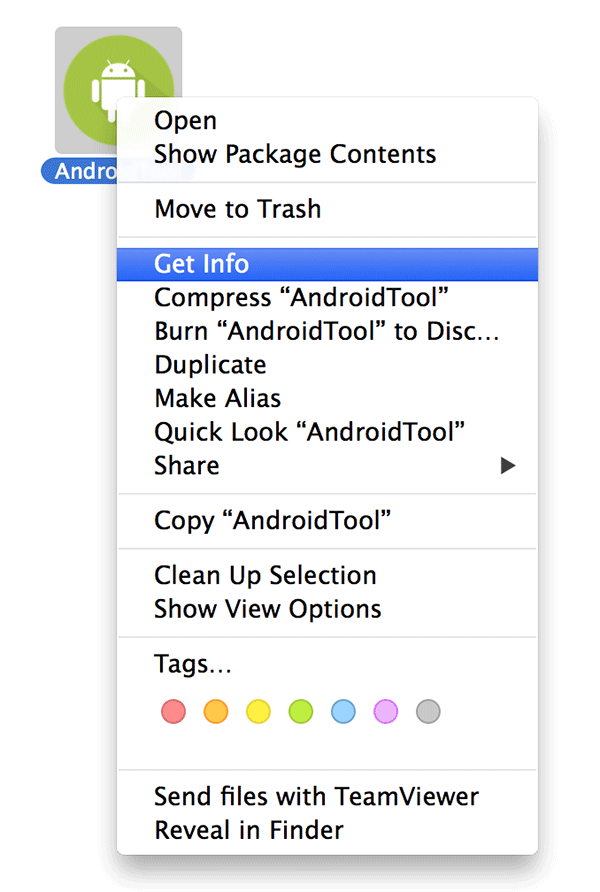Move AndroidTool to Trash
600x892 pixels.
click(237, 209)
